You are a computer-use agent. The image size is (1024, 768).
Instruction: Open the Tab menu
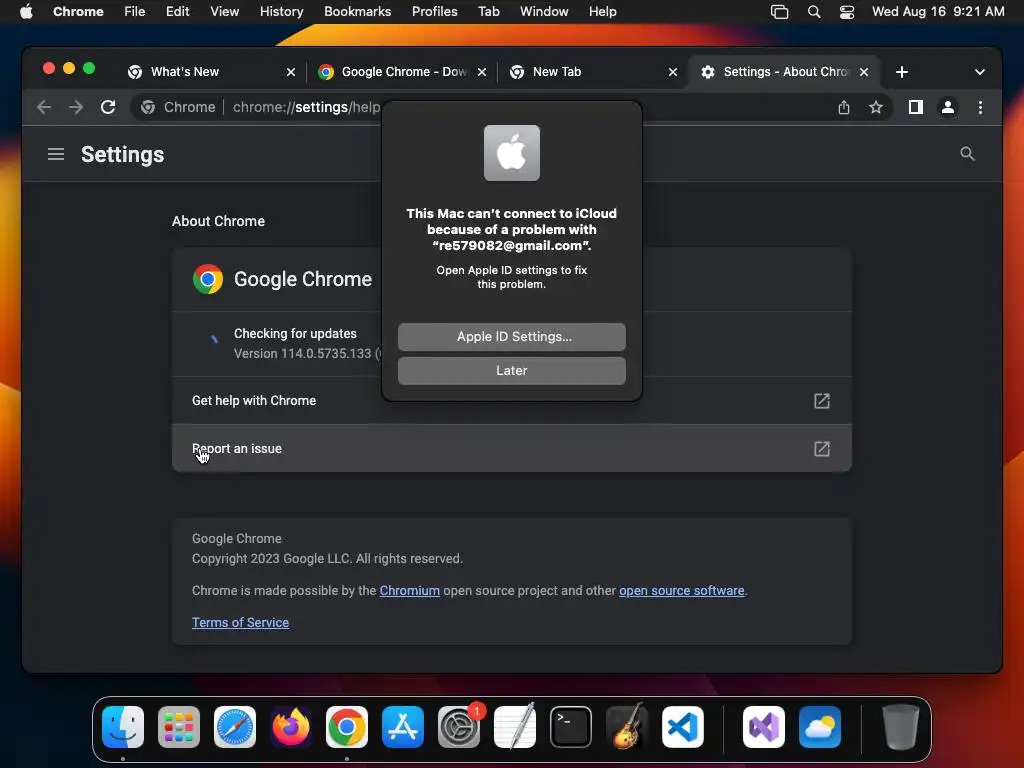[488, 12]
